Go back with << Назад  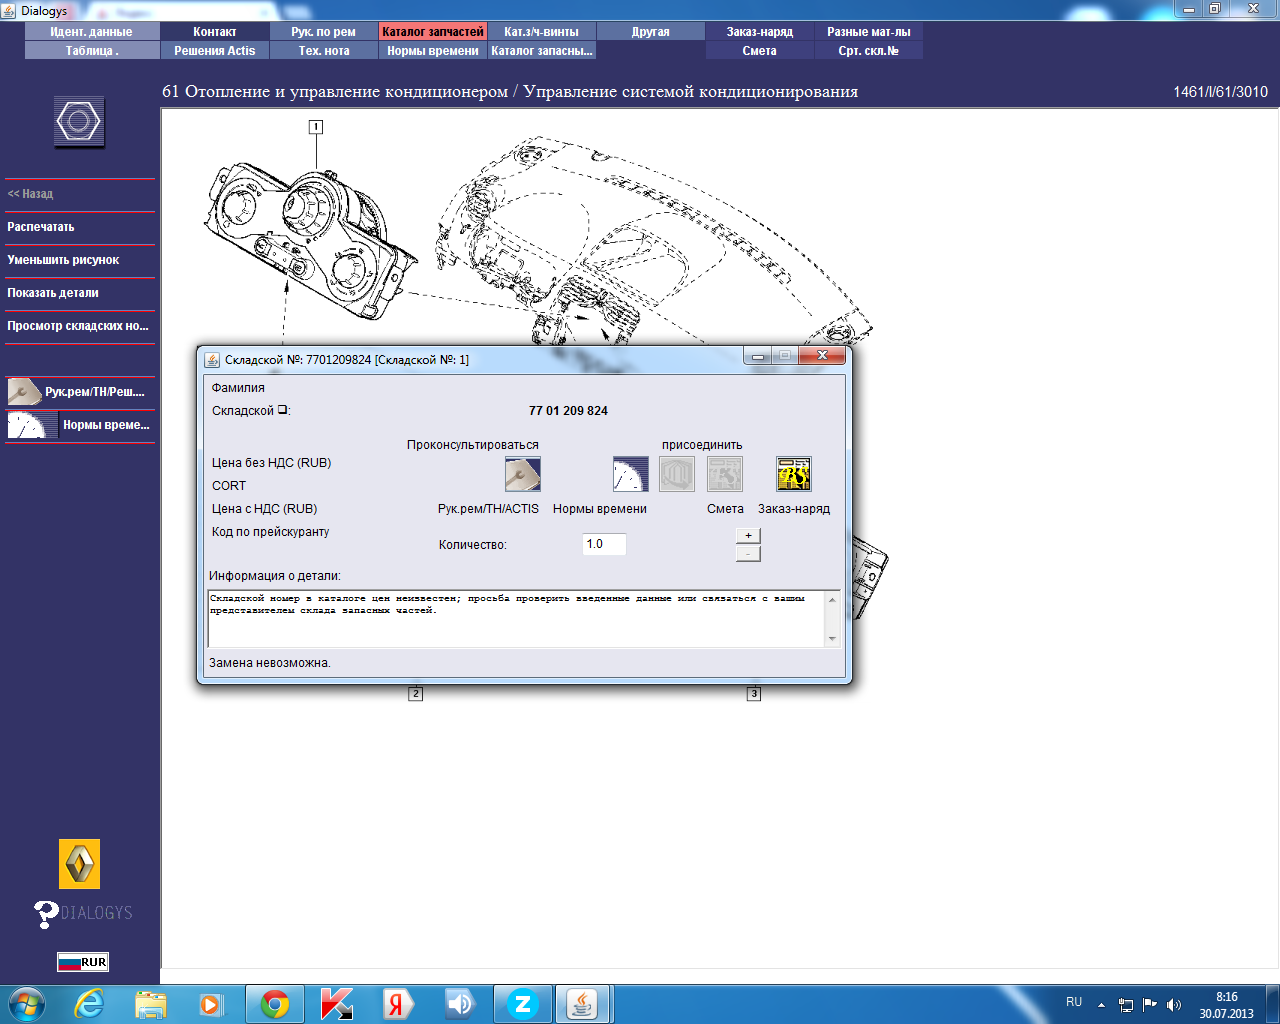(80, 194)
